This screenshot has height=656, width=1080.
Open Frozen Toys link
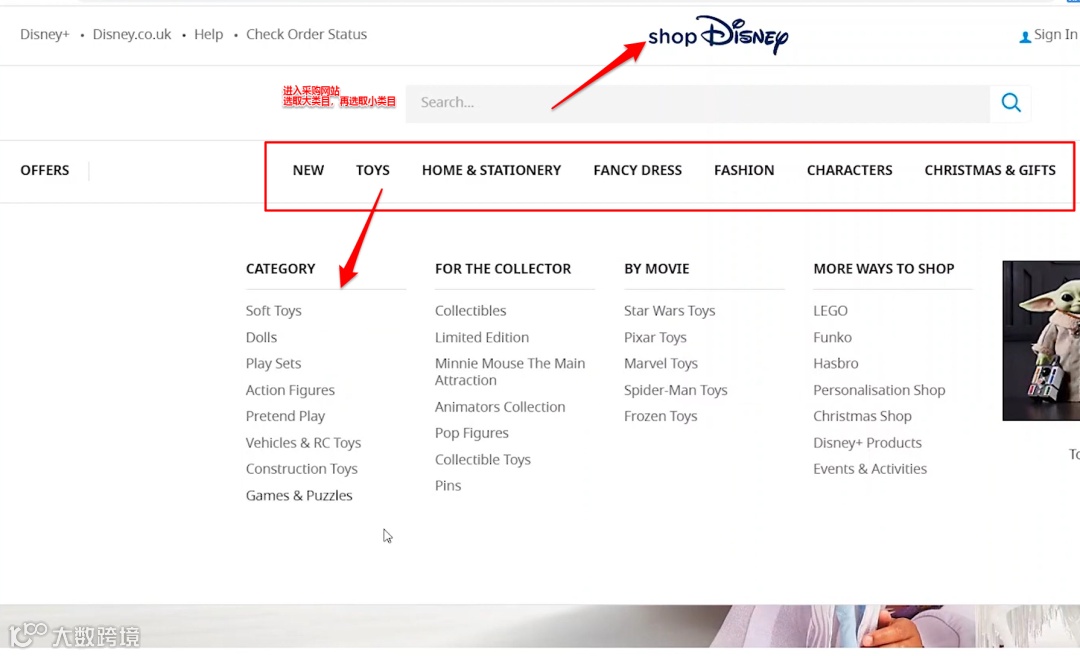click(x=661, y=416)
